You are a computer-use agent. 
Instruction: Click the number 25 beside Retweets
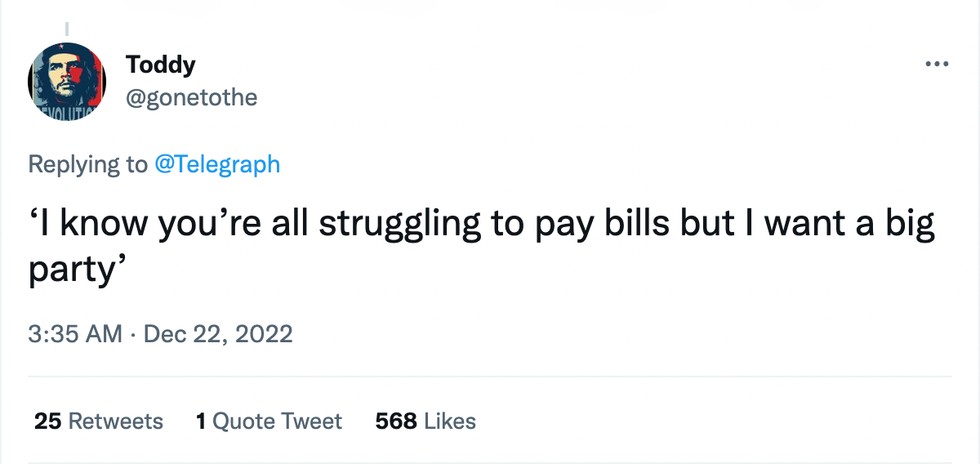tap(47, 421)
